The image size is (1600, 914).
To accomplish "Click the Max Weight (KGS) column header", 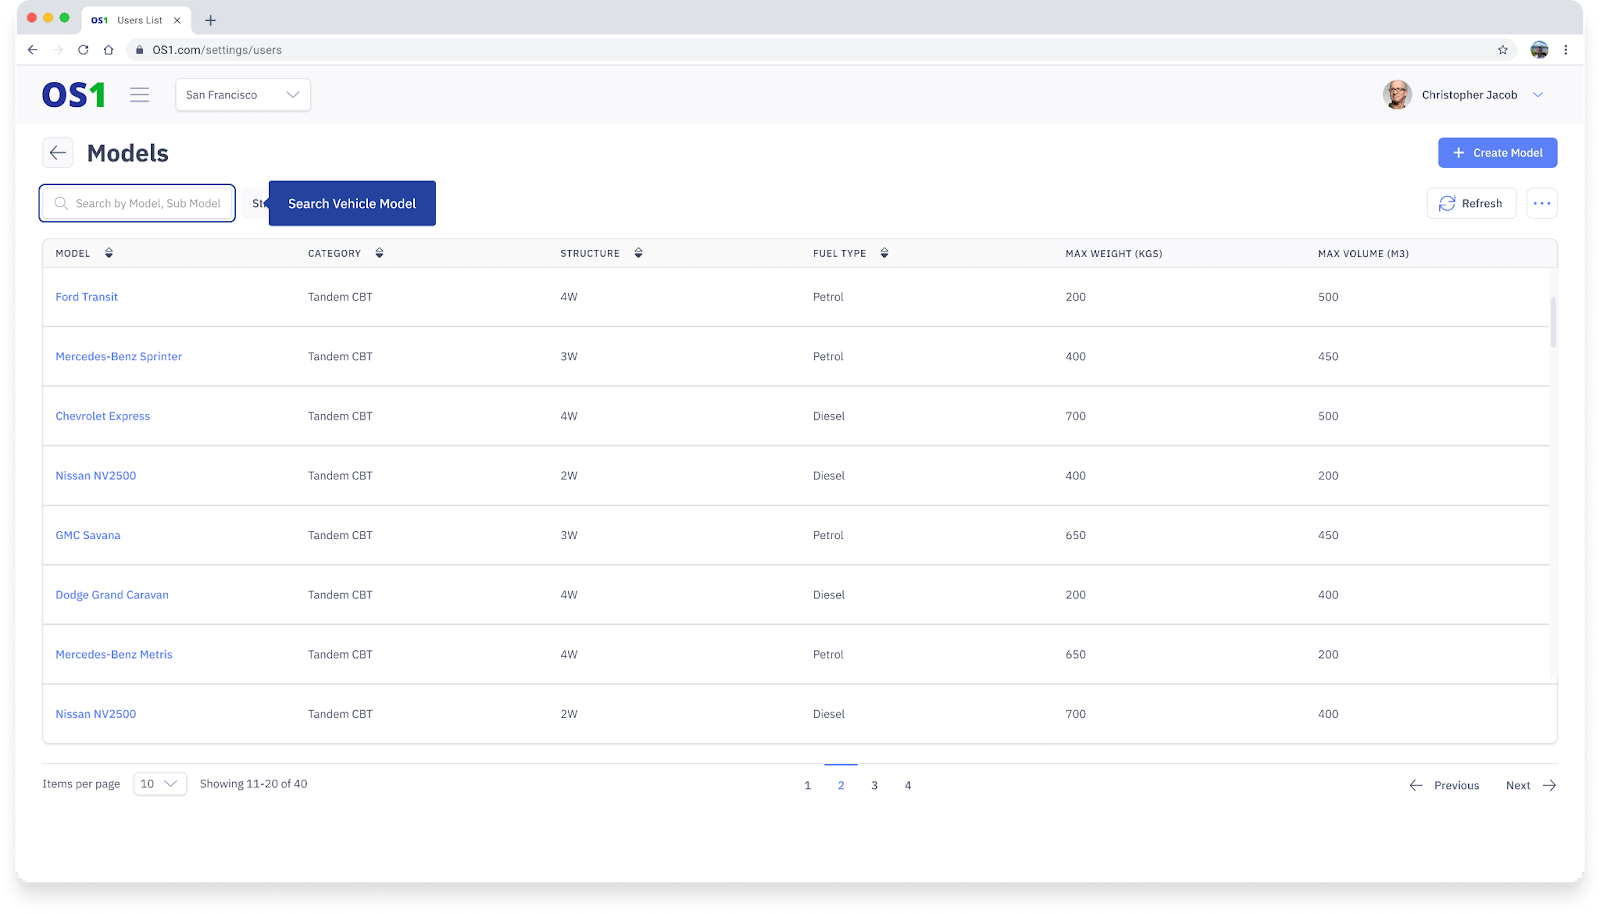I will [1114, 254].
